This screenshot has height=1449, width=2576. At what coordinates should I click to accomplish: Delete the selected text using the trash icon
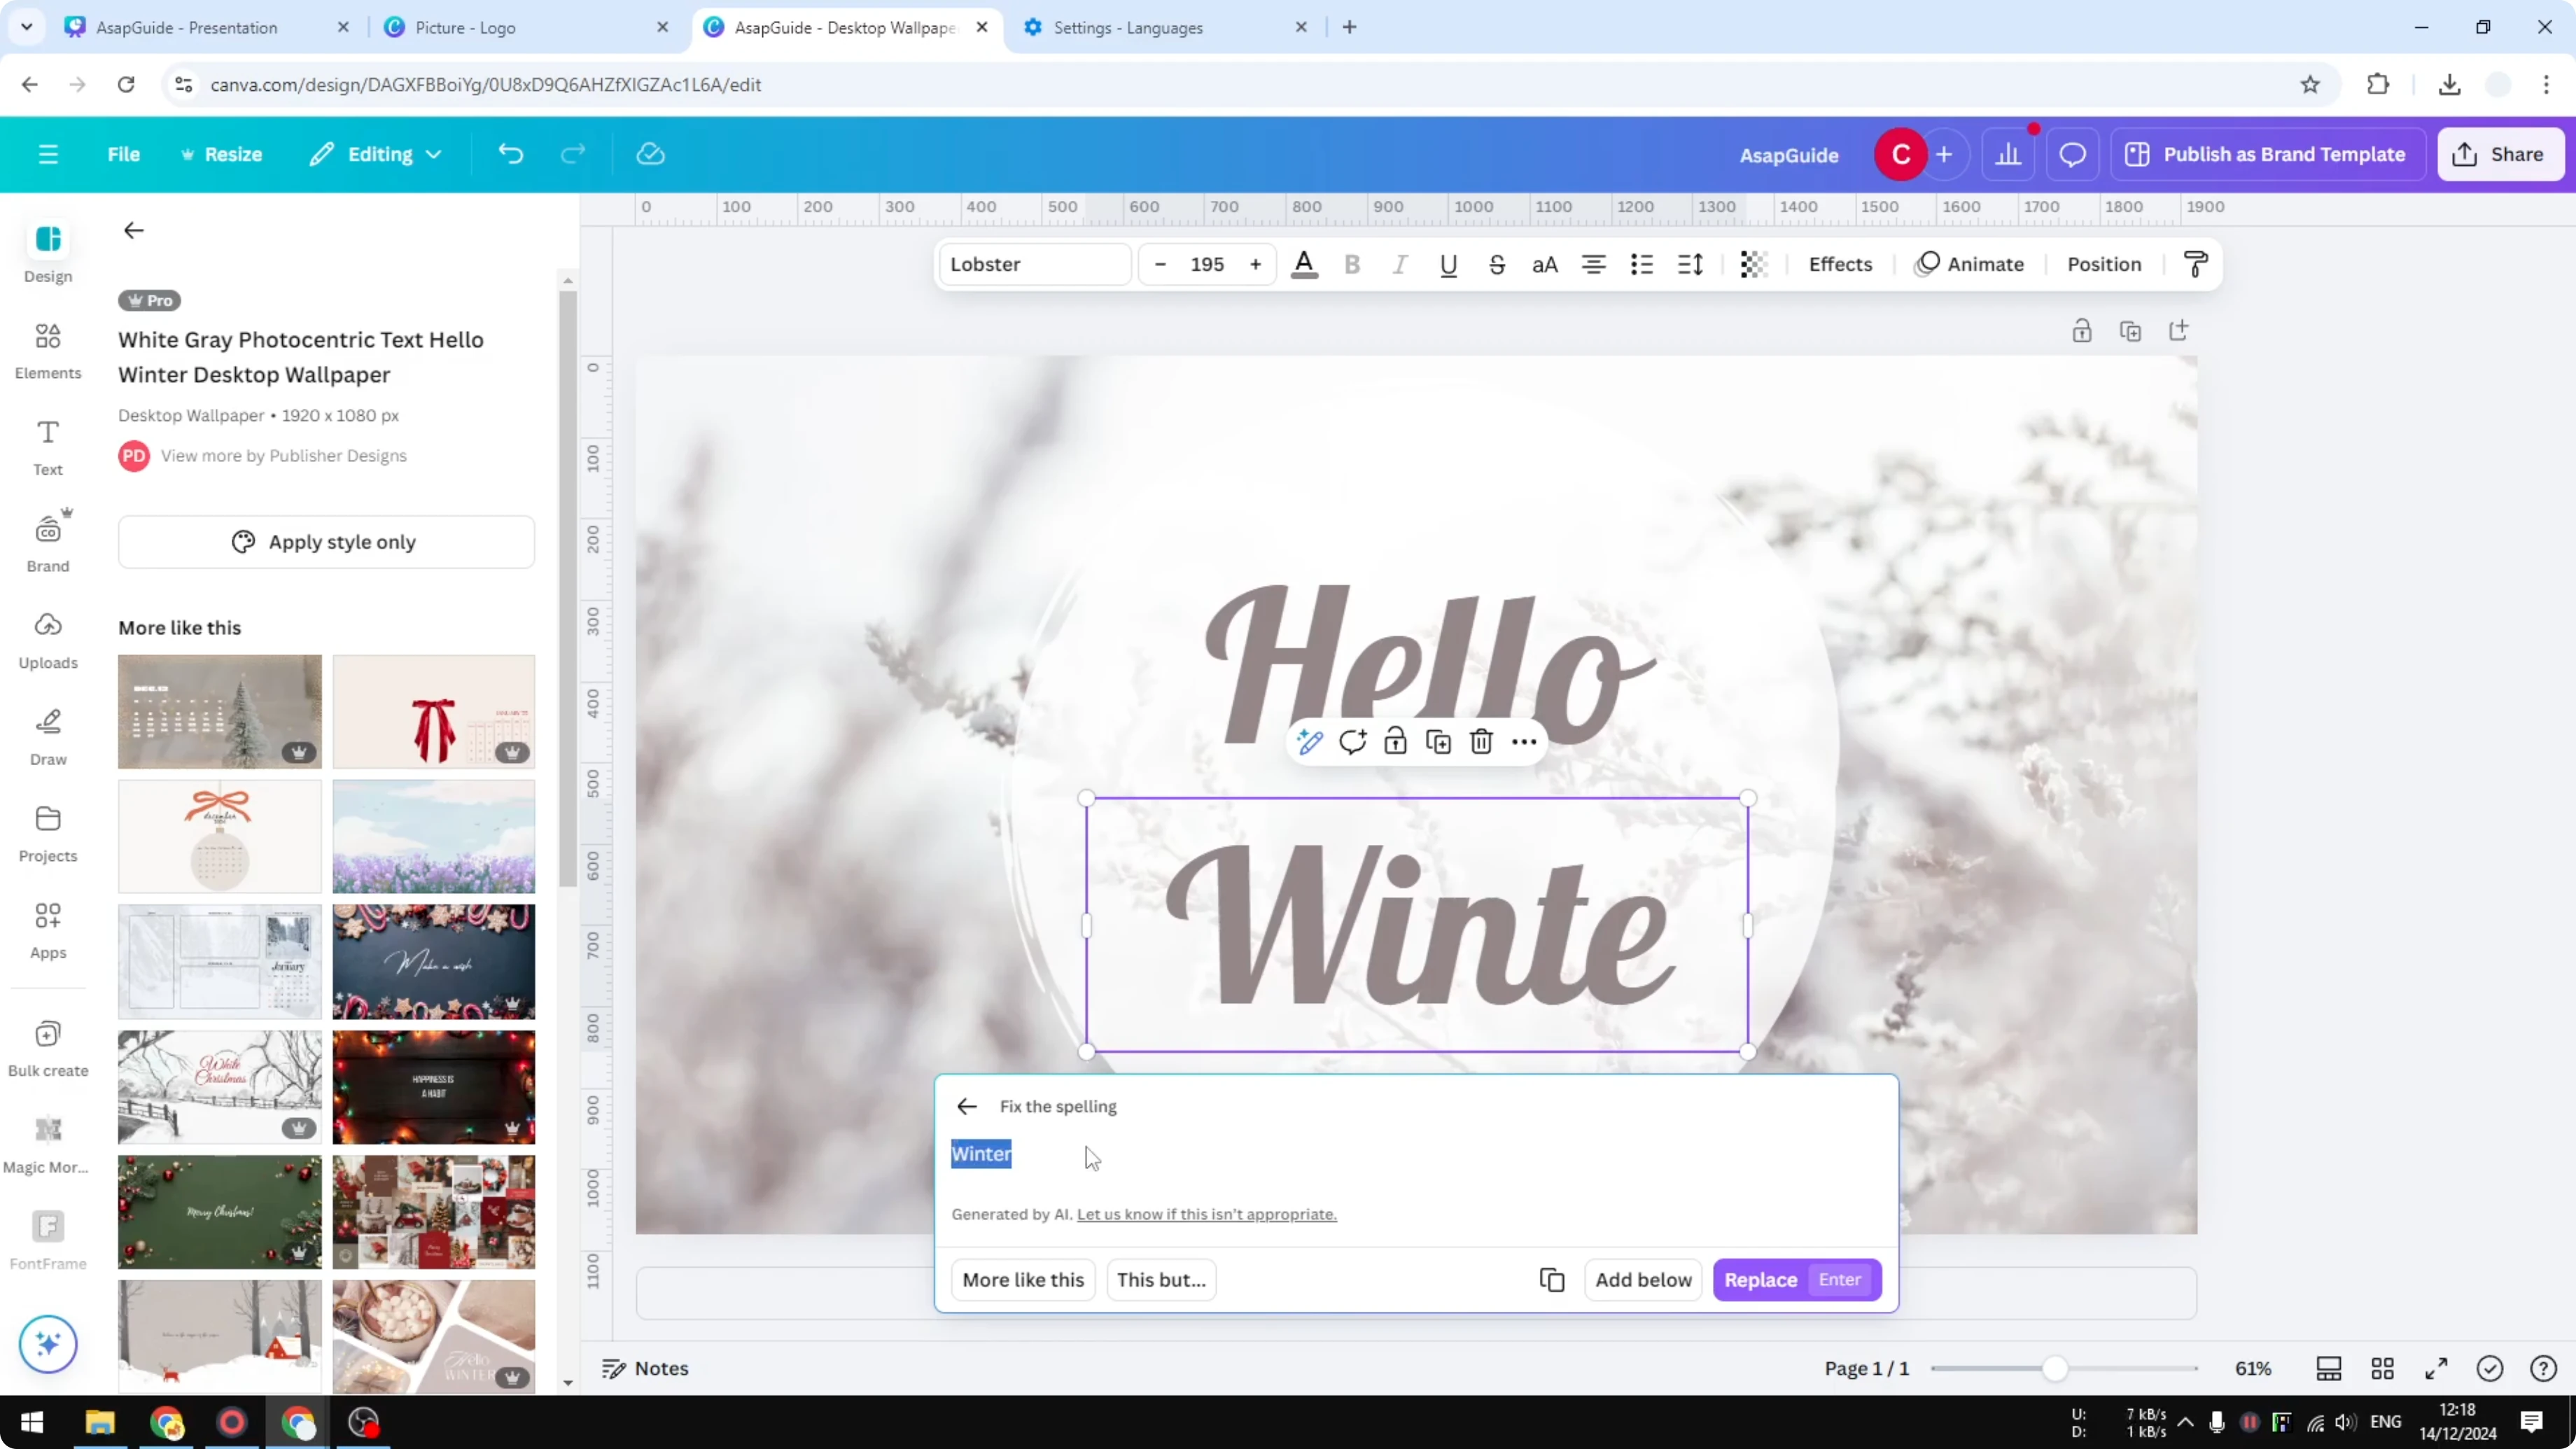coord(1481,741)
